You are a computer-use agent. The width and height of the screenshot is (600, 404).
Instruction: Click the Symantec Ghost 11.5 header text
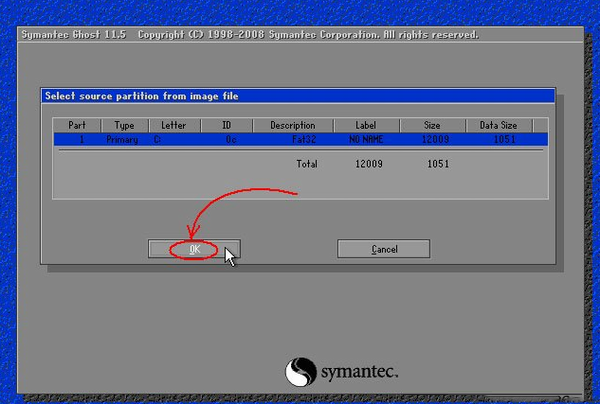pos(73,35)
